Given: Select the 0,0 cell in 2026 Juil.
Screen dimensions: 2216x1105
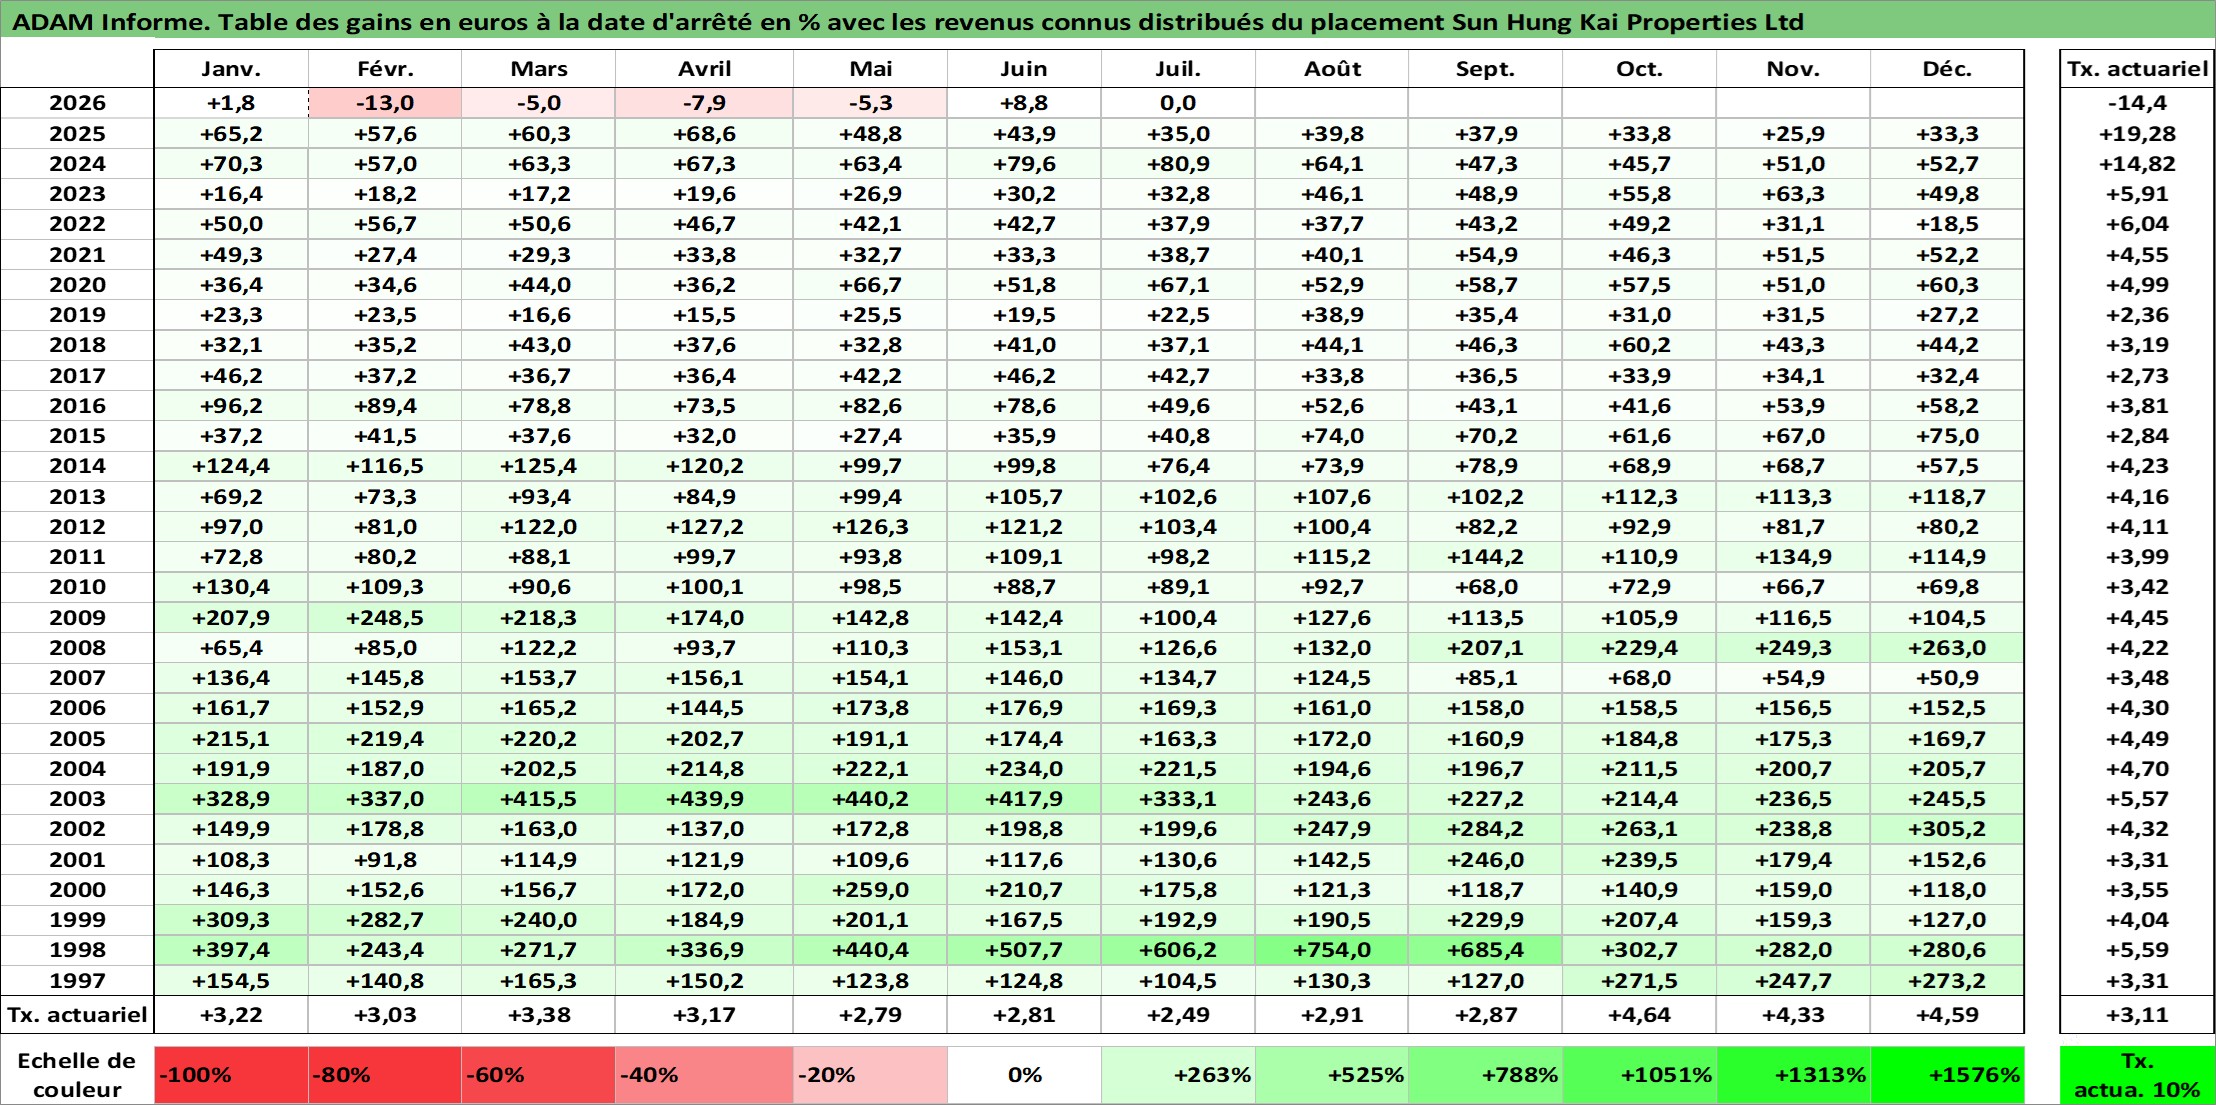Looking at the screenshot, I should [1178, 103].
